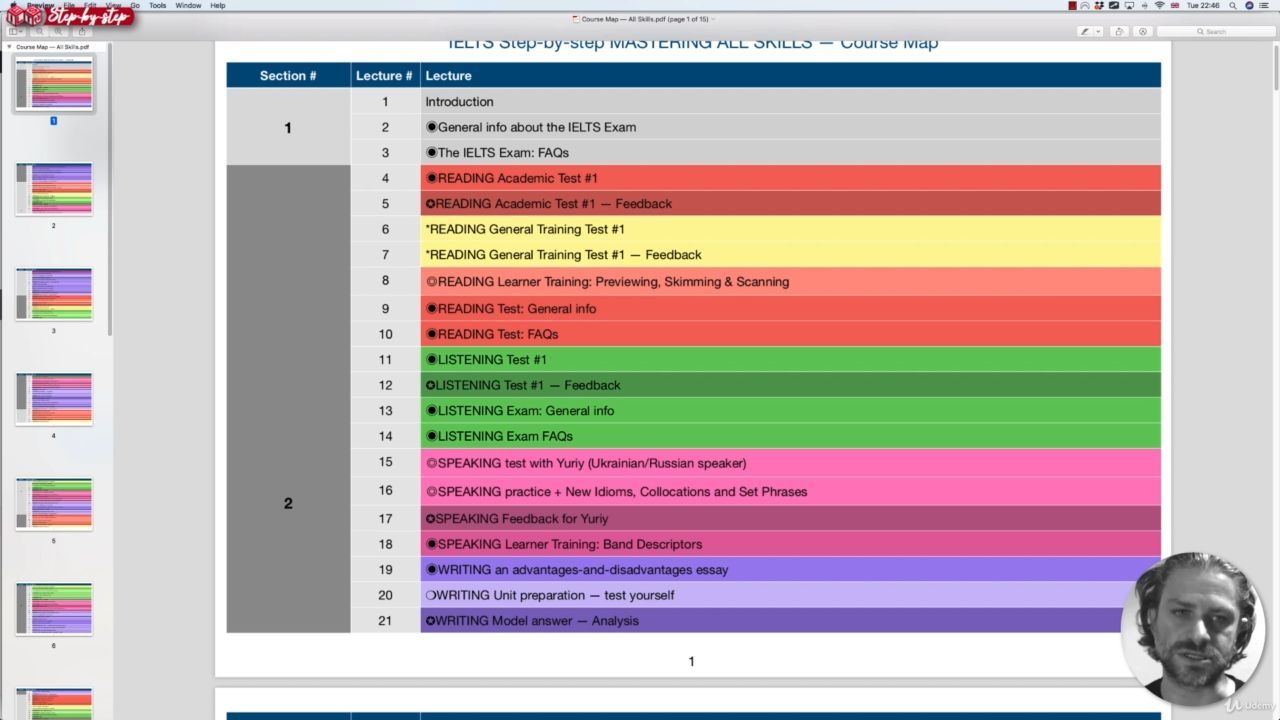Screen dimensions: 1280x720
Task: Click The IELTS Exam: FAQs row
Action: tap(791, 152)
